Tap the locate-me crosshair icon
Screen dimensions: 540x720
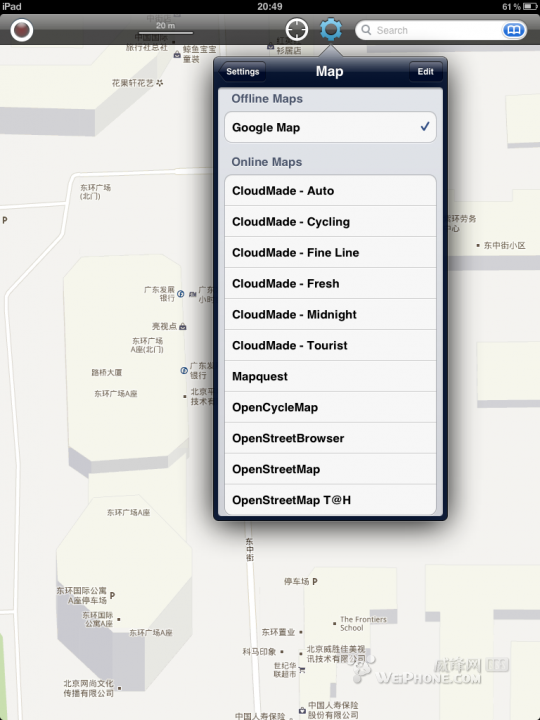(x=297, y=30)
